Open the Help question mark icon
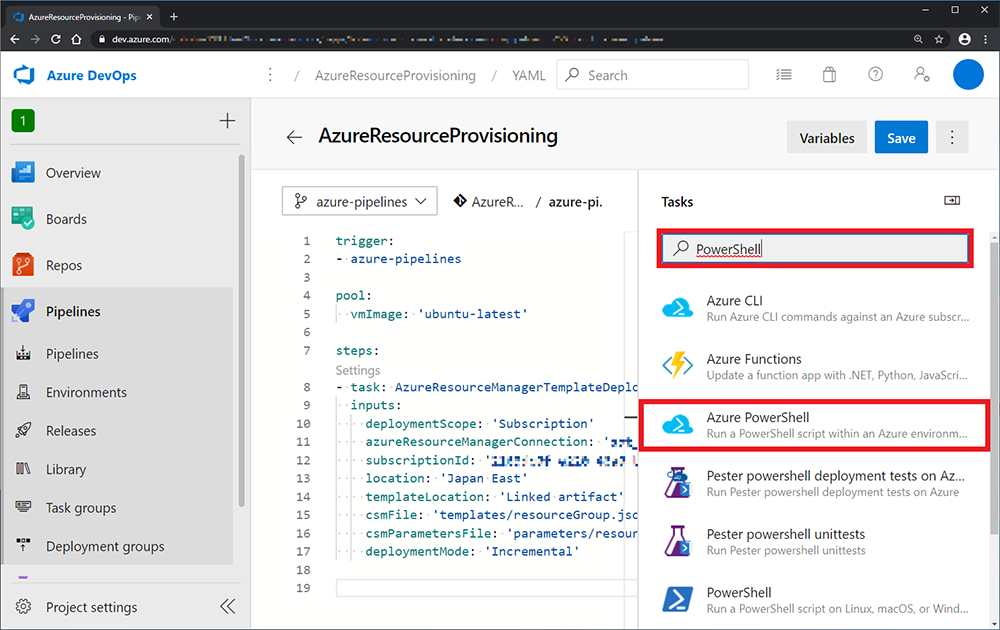The width and height of the screenshot is (1000, 630). point(876,75)
